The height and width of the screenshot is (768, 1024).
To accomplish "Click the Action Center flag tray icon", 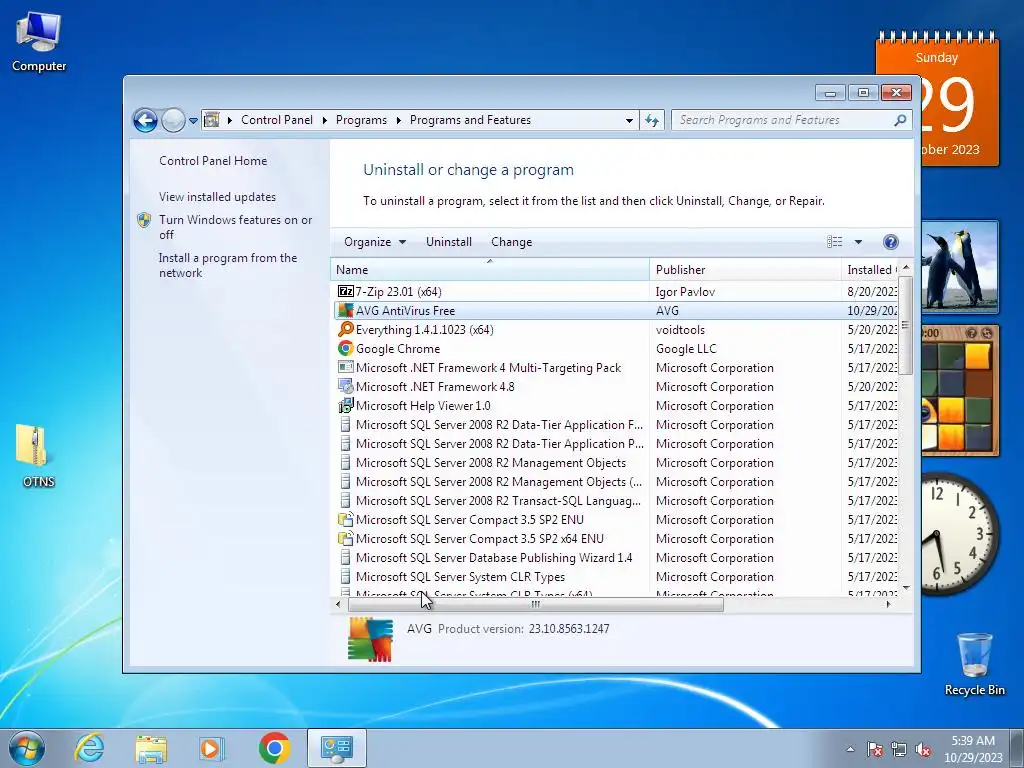I will [875, 749].
